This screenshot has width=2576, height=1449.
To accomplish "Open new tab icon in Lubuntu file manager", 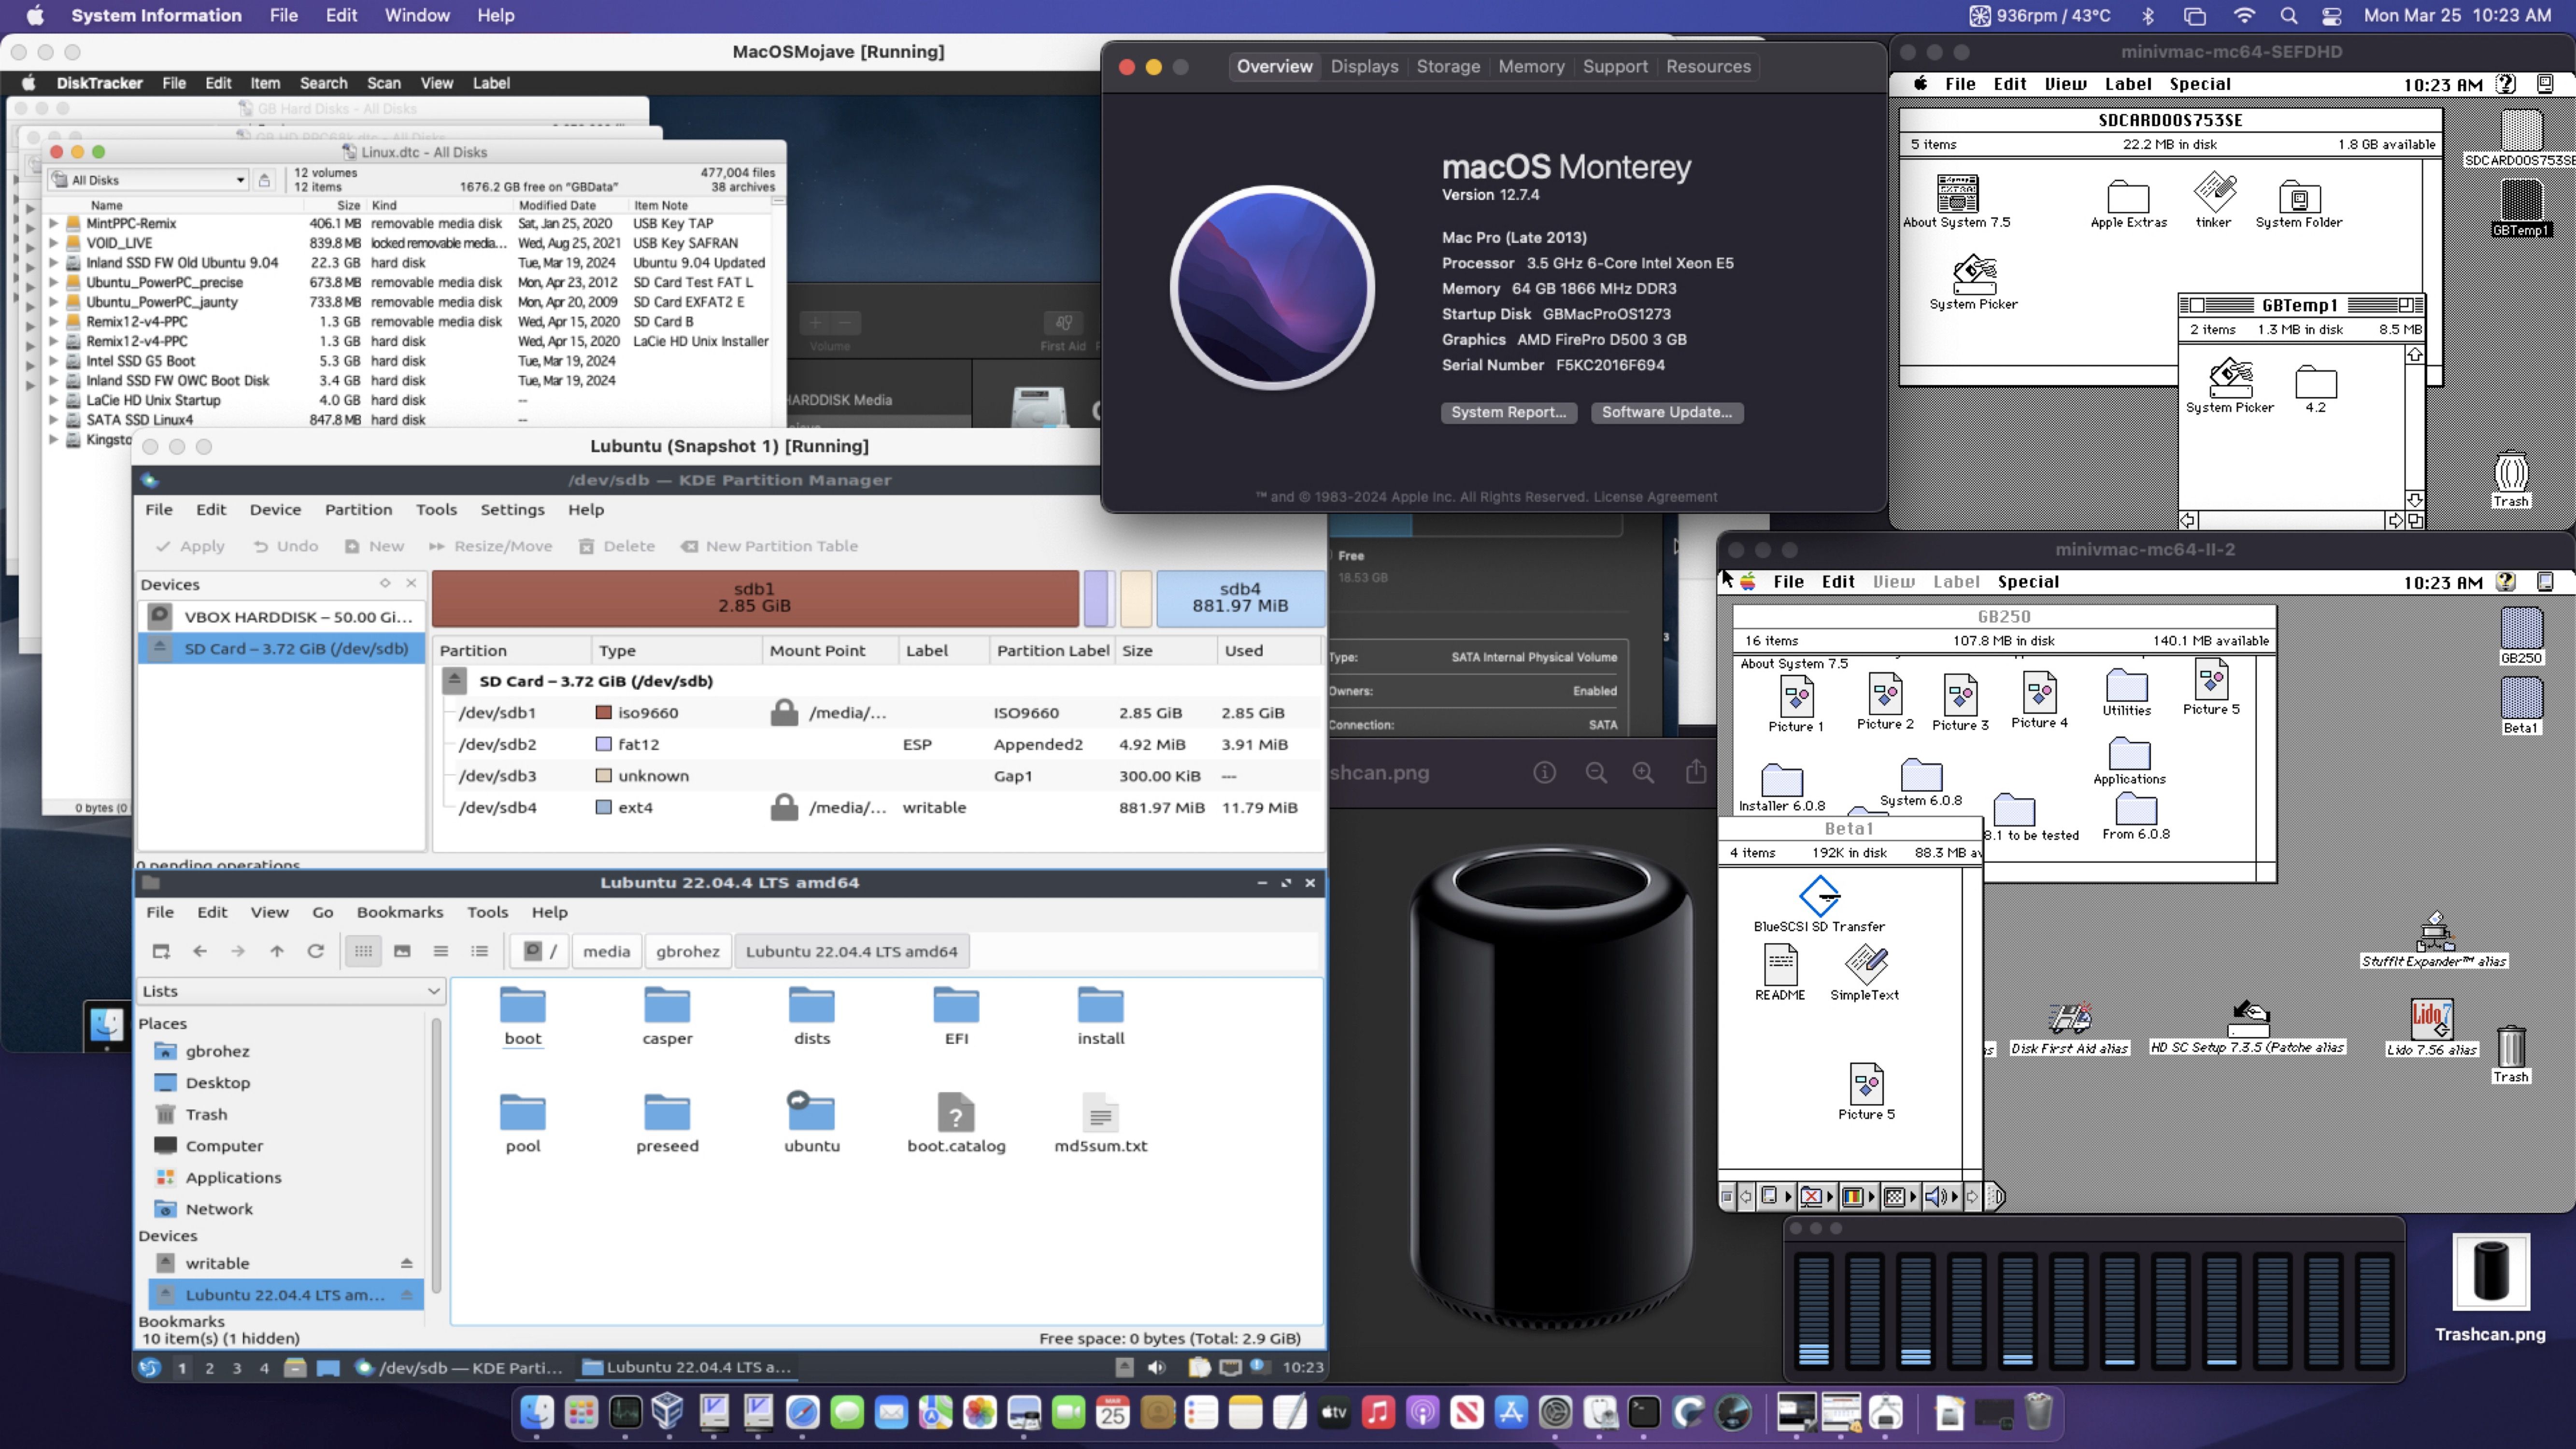I will pyautogui.click(x=160, y=951).
